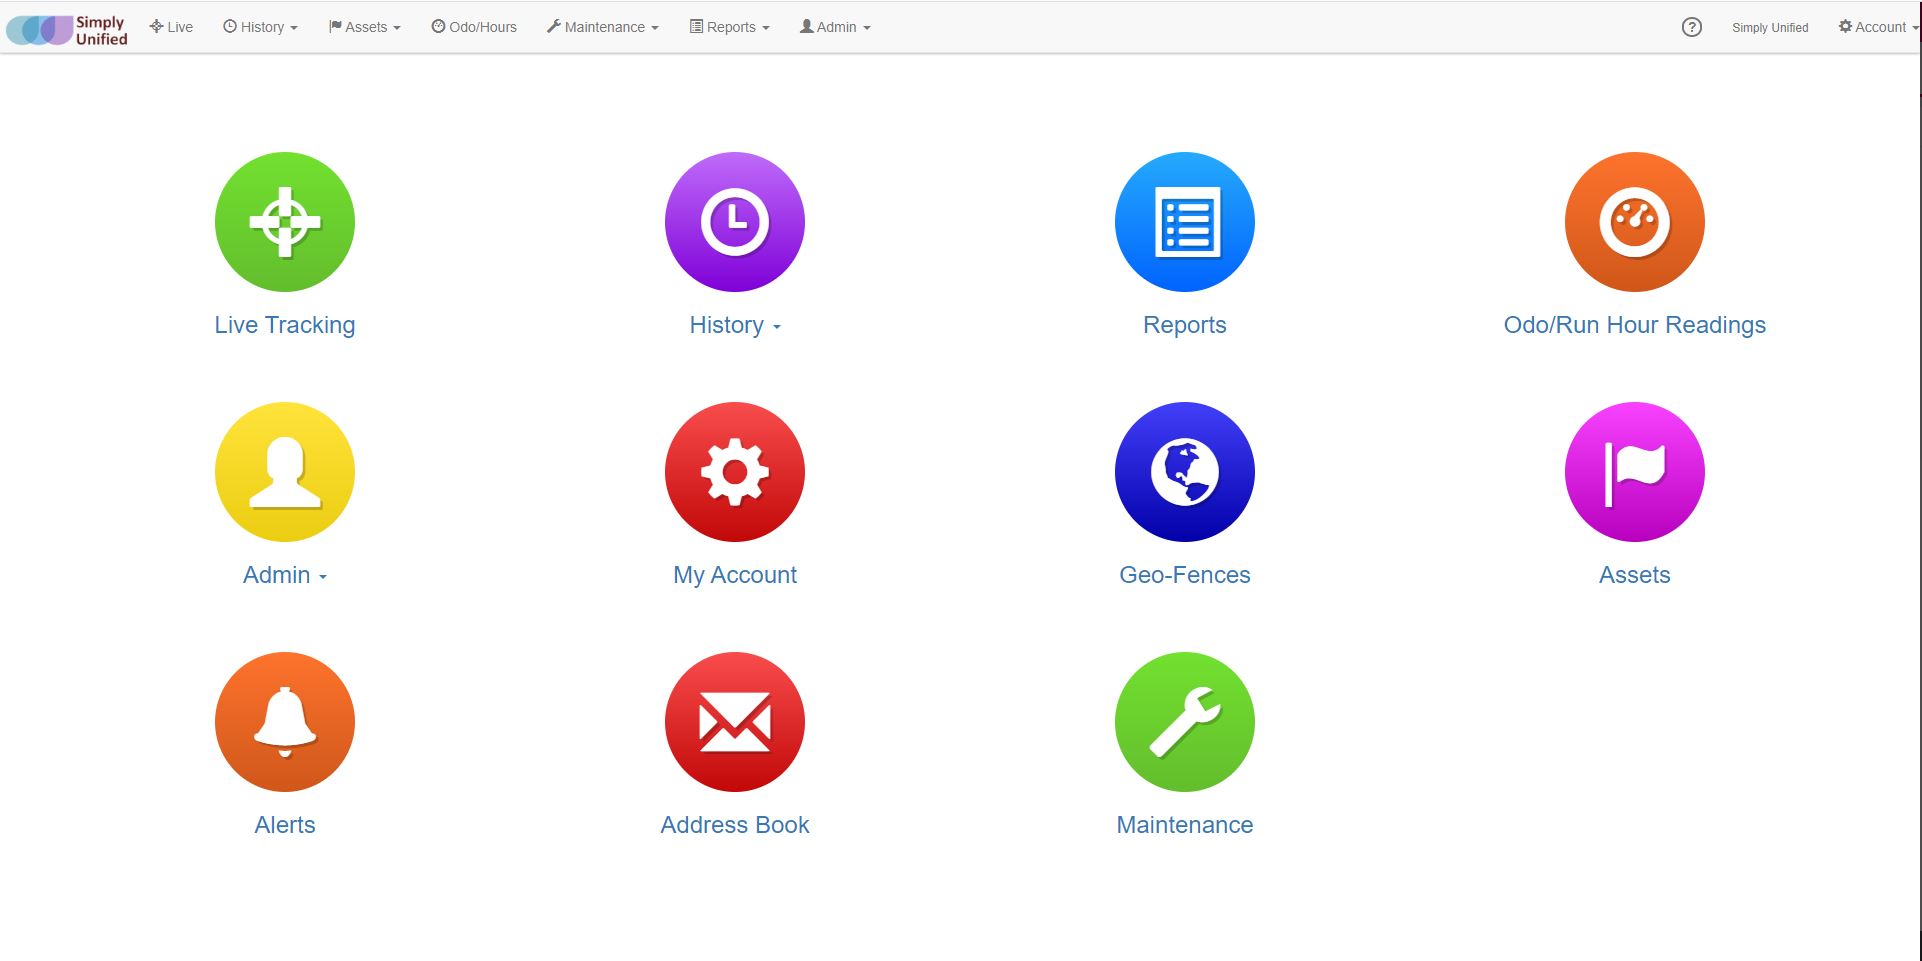Open the Alerts text link
This screenshot has height=961, width=1922.
[285, 825]
